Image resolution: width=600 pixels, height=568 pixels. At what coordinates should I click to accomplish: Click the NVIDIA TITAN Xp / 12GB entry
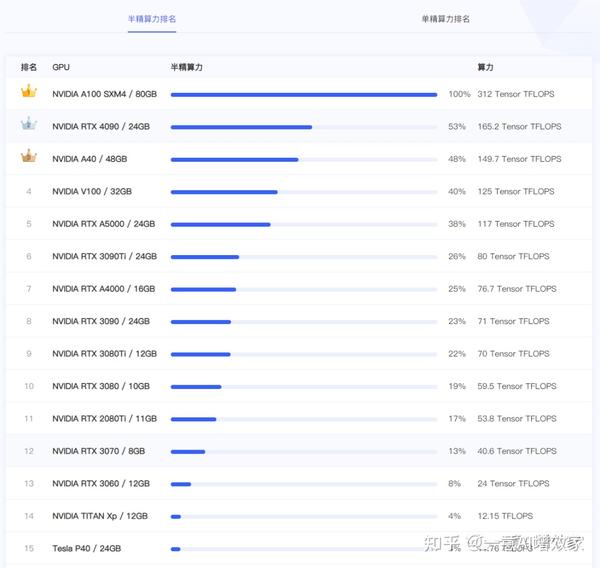click(100, 516)
